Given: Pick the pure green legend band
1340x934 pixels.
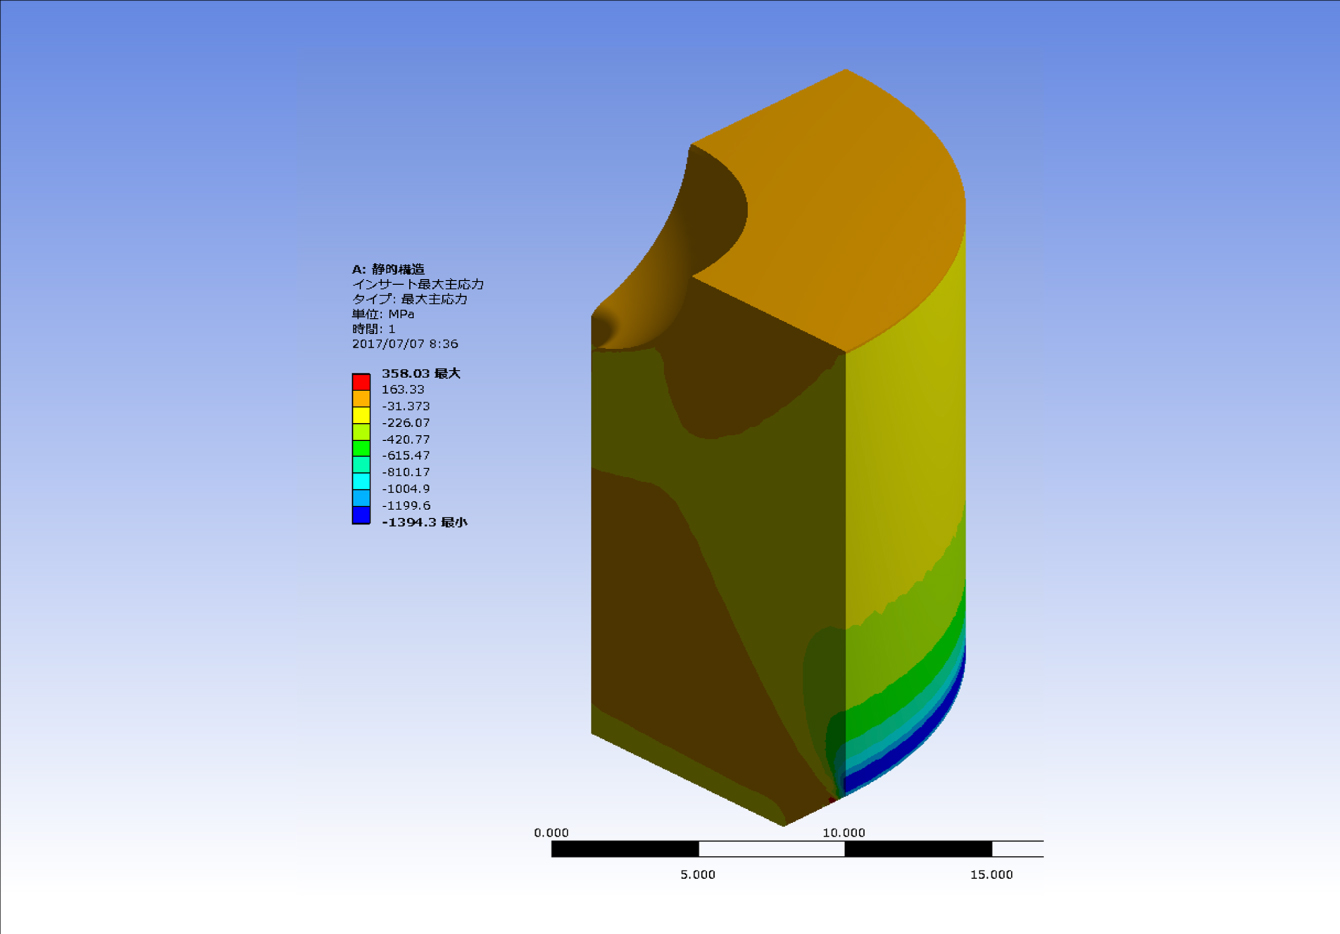Looking at the screenshot, I should [x=361, y=448].
